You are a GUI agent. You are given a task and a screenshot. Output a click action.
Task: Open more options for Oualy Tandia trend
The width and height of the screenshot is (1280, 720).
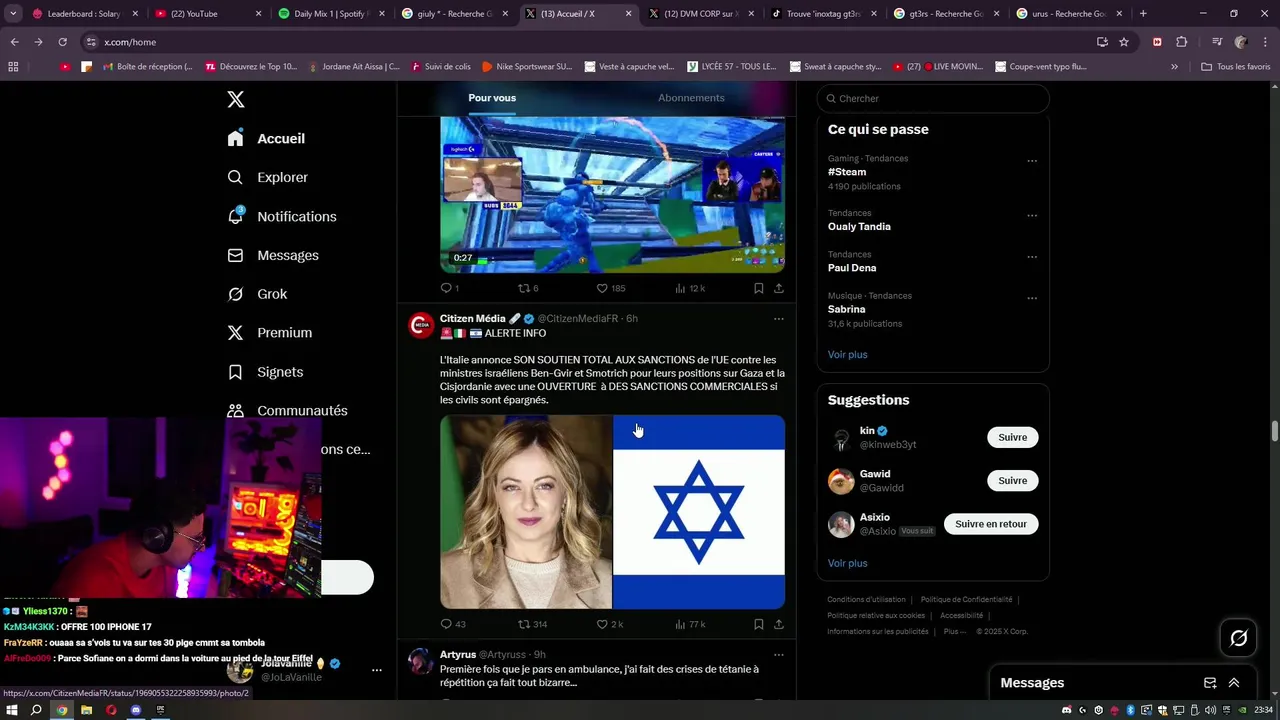pos(1032,215)
